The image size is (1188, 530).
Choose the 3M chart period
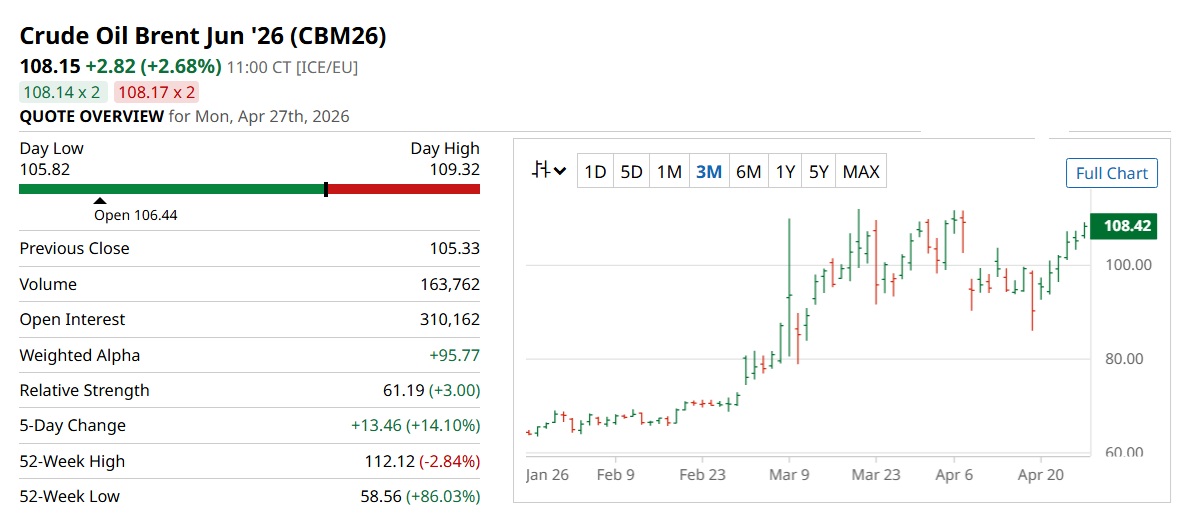pyautogui.click(x=708, y=172)
